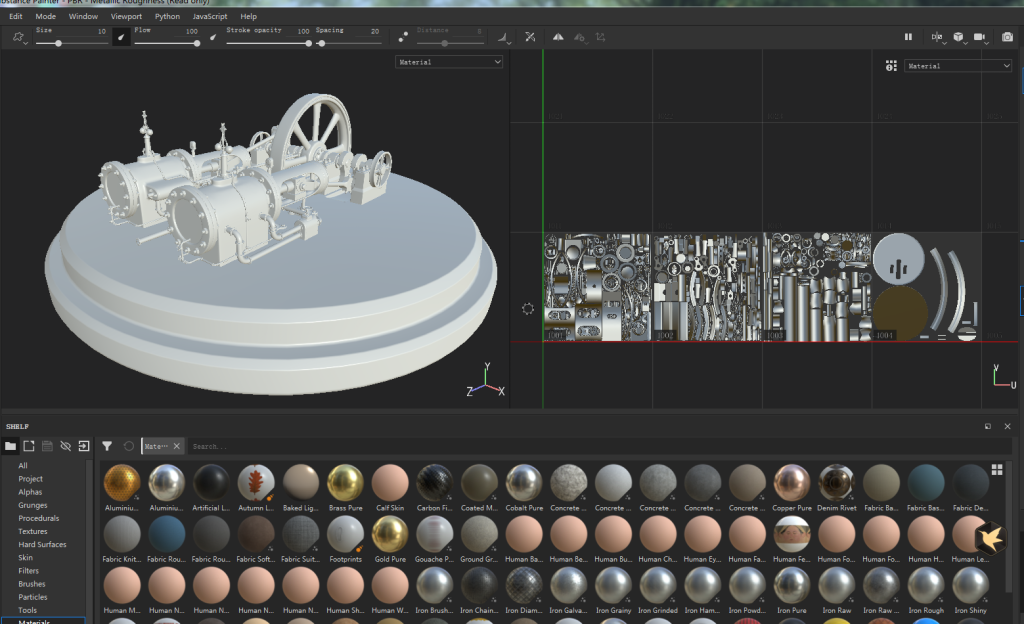This screenshot has width=1024, height=624.
Task: Open the perspective projection cube dropdown
Action: [x=959, y=38]
